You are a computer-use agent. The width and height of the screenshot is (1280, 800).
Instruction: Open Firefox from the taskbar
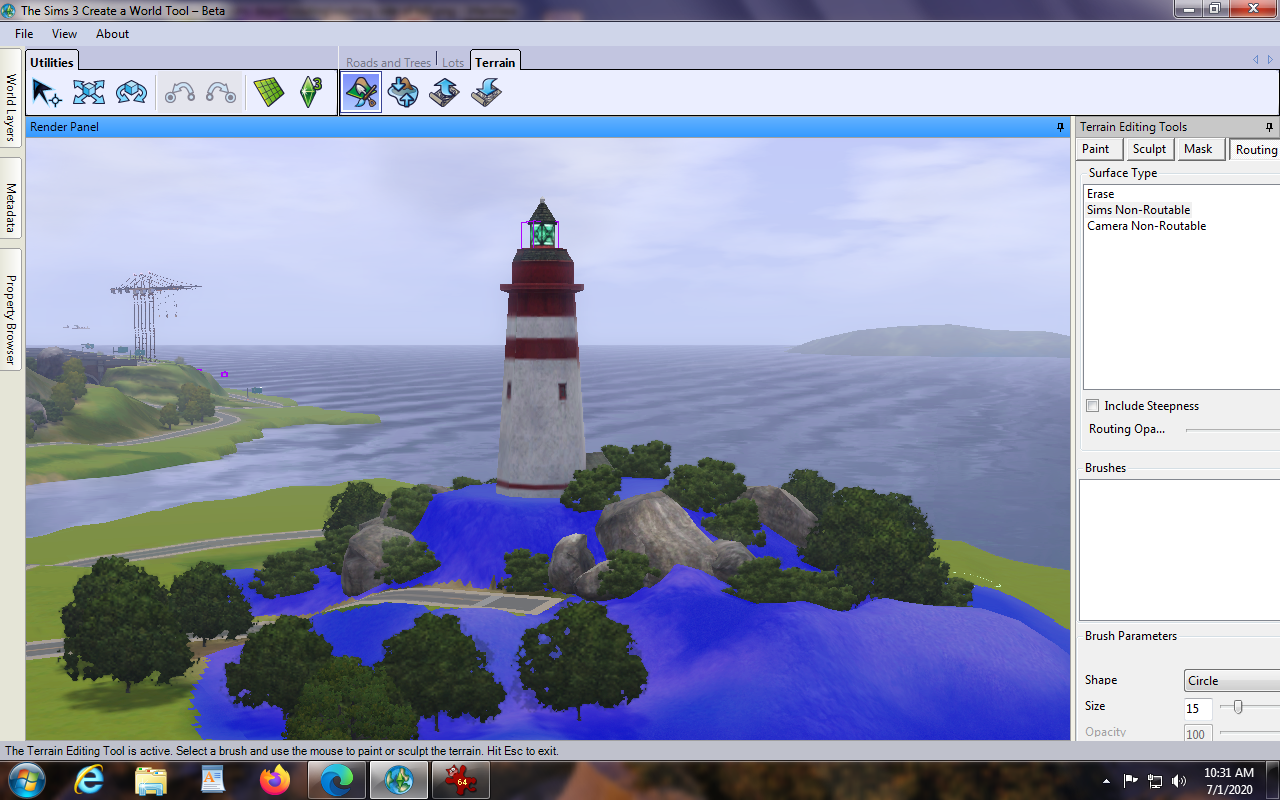coord(274,779)
